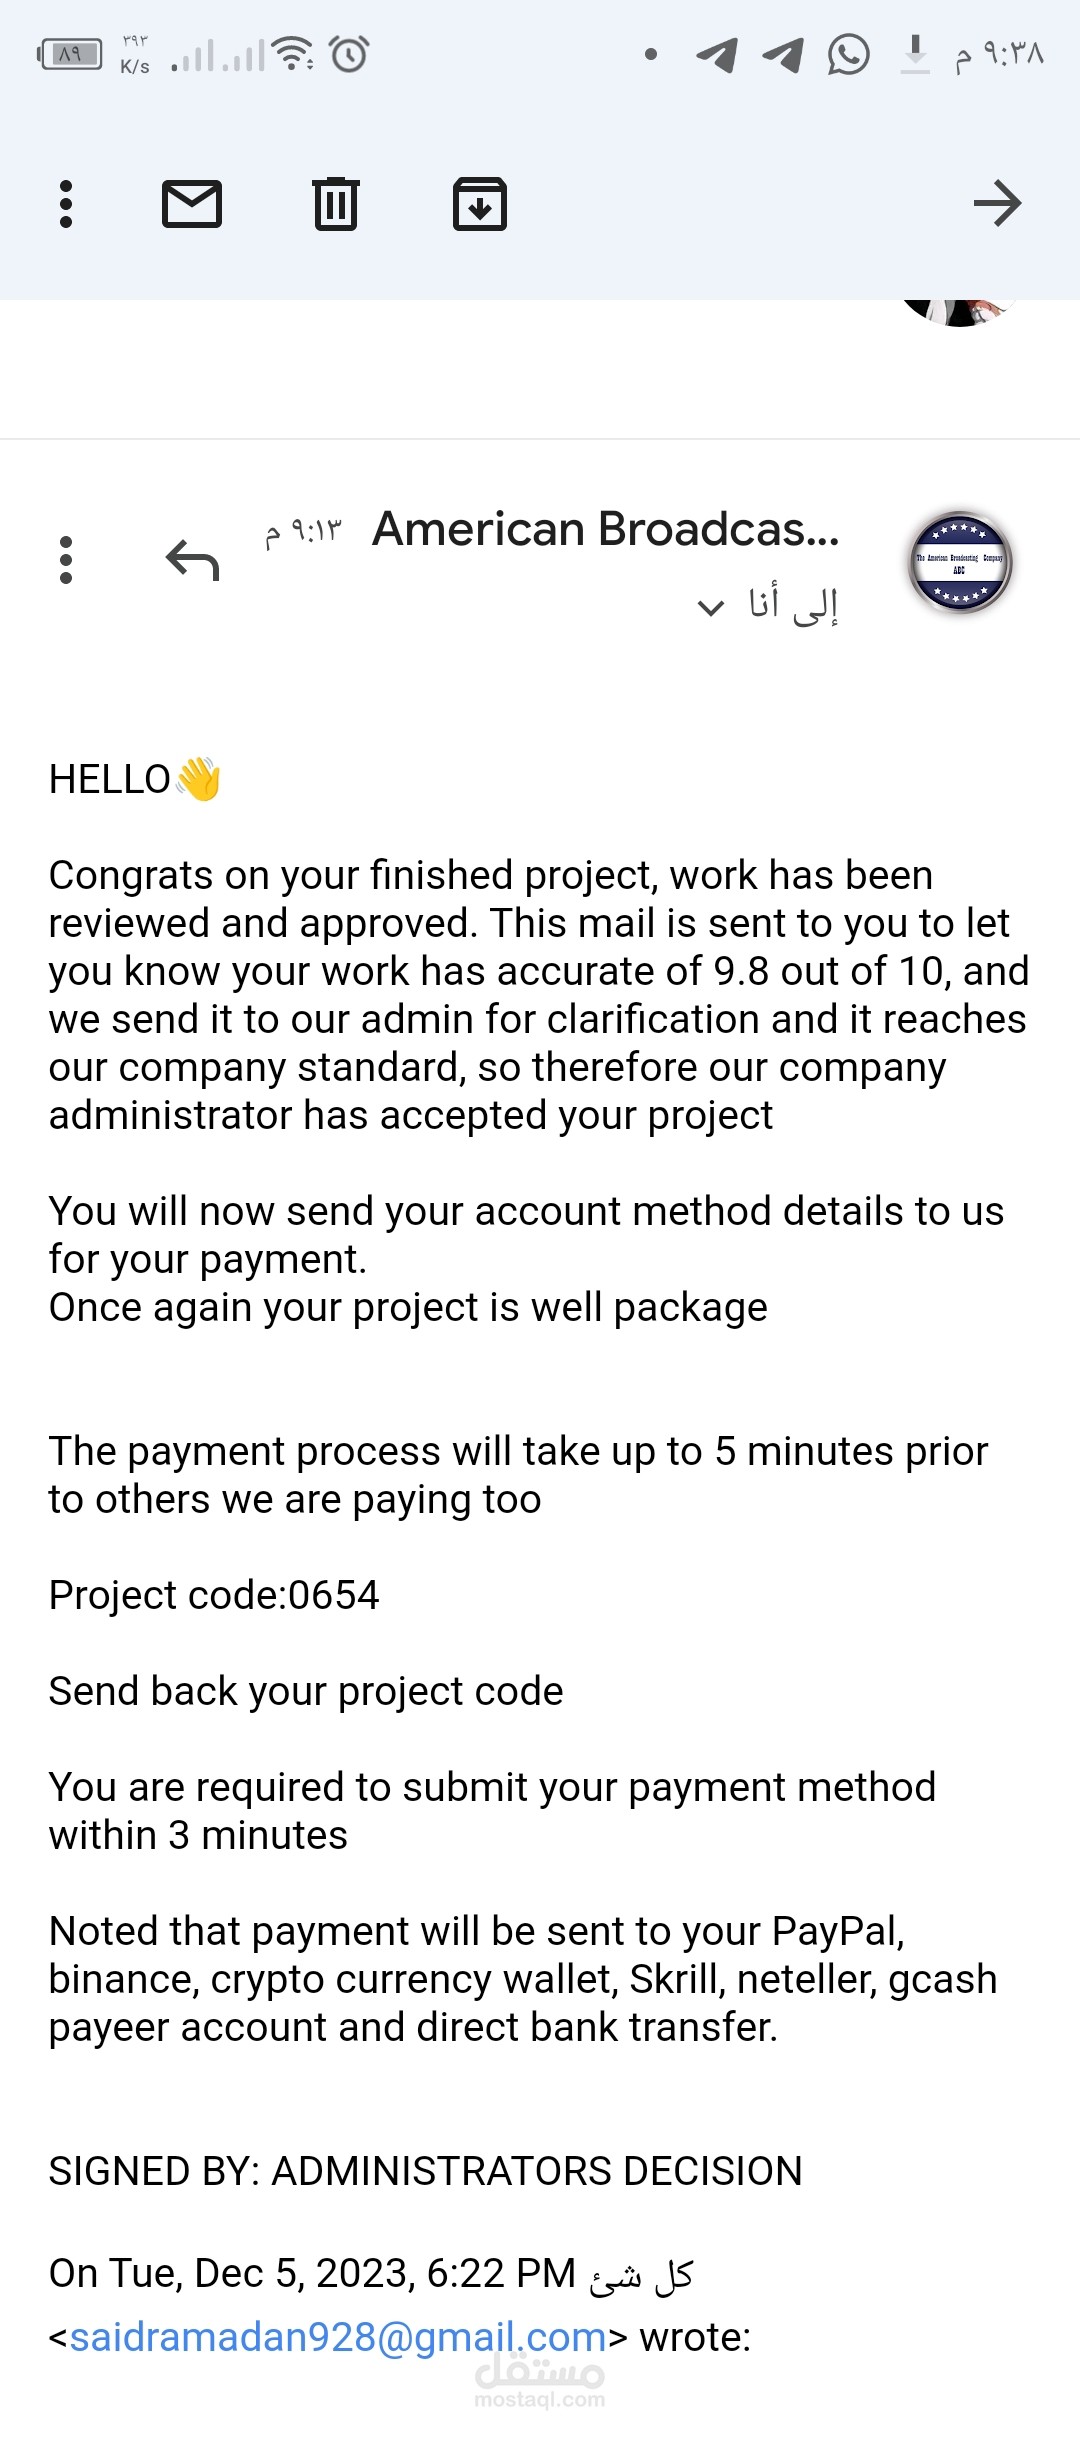Delete the email using the trash icon
This screenshot has width=1080, height=2460.
click(x=336, y=204)
